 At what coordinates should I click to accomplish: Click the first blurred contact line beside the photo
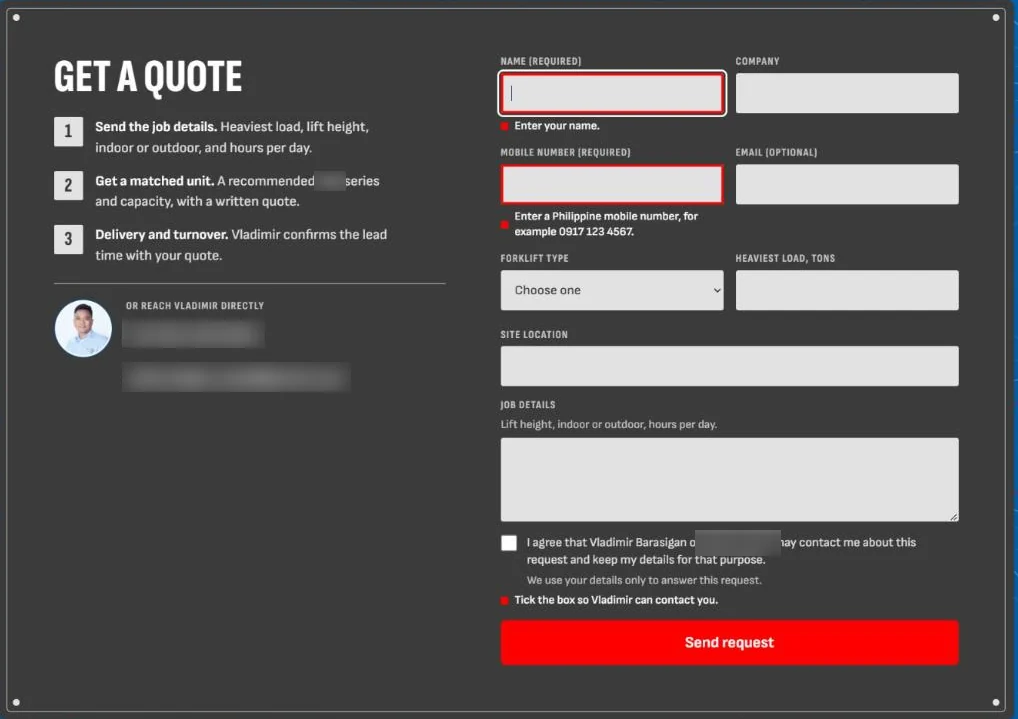pos(193,334)
